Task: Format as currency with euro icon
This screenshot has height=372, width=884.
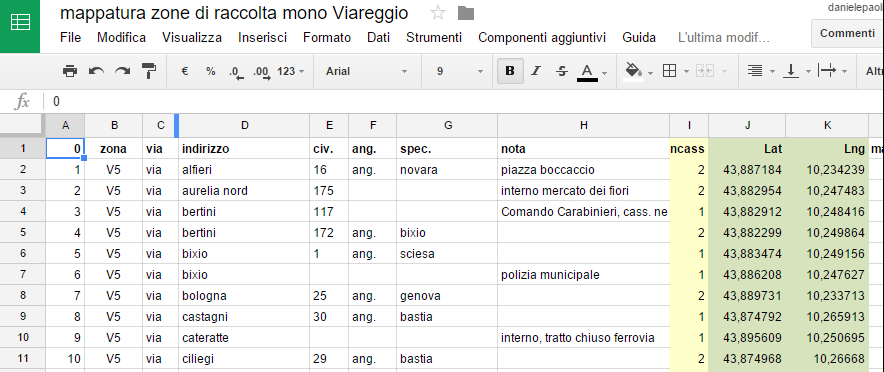Action: pos(184,71)
